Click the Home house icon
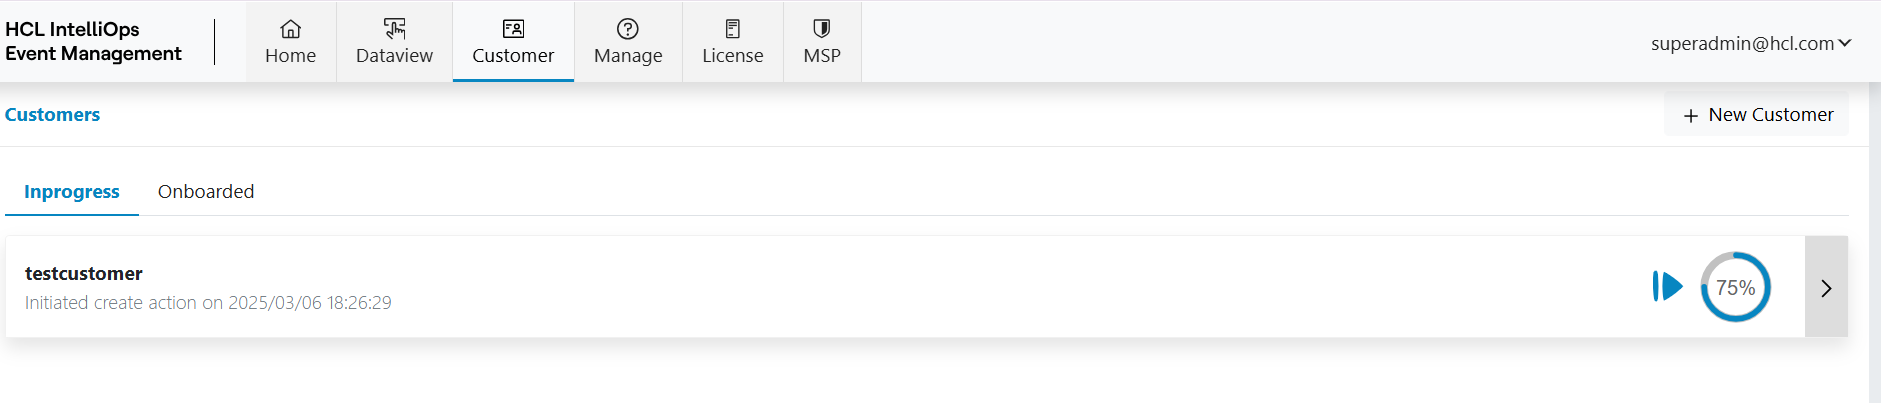 coord(290,29)
